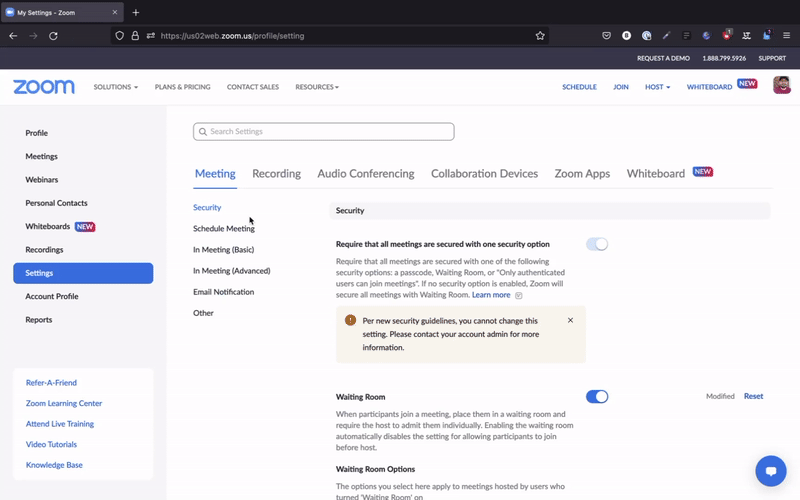This screenshot has height=500, width=800.
Task: Jump to In Meeting (Basic) section
Action: click(x=223, y=250)
